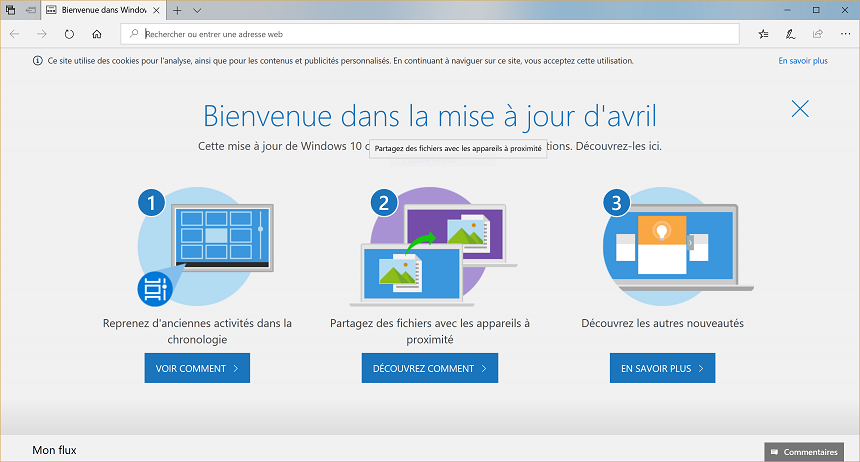This screenshot has width=860, height=462.
Task: Dismiss the welcome banner with the X
Action: click(800, 109)
